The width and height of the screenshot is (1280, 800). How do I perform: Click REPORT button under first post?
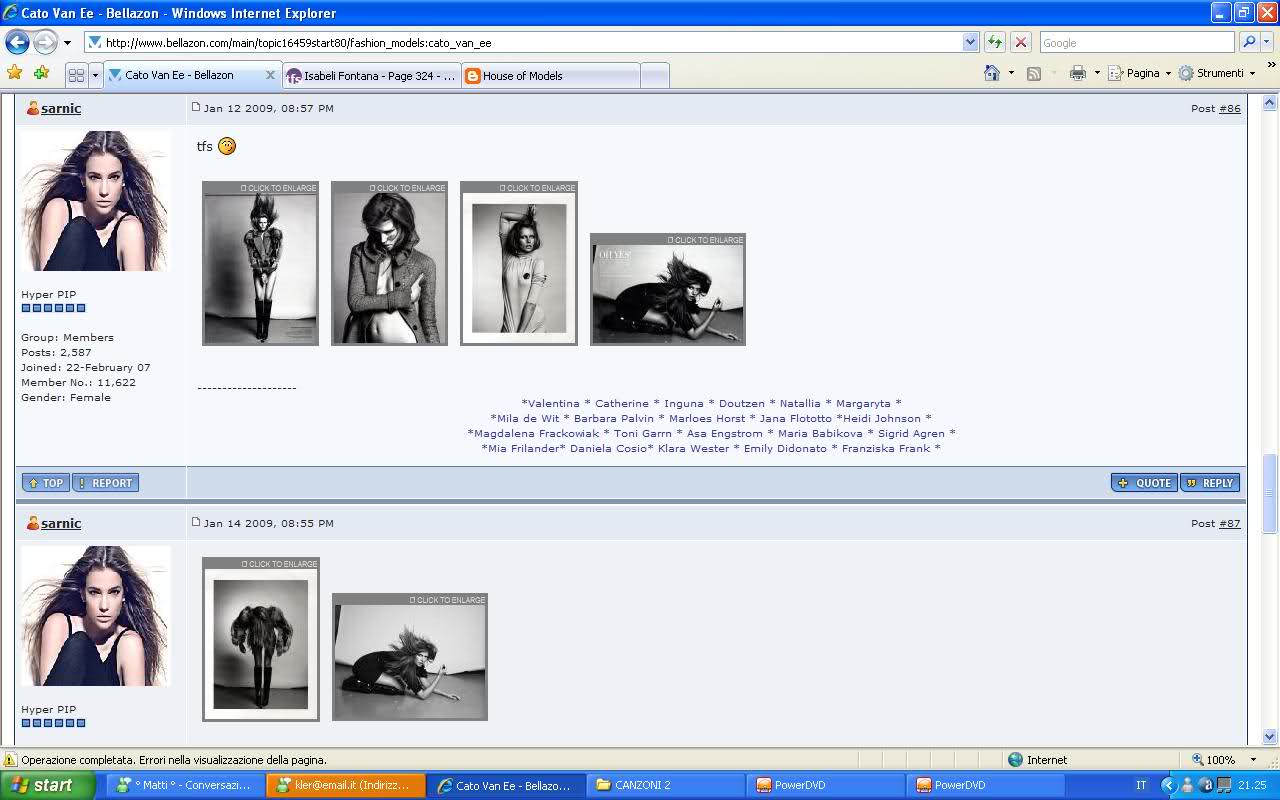(x=105, y=483)
